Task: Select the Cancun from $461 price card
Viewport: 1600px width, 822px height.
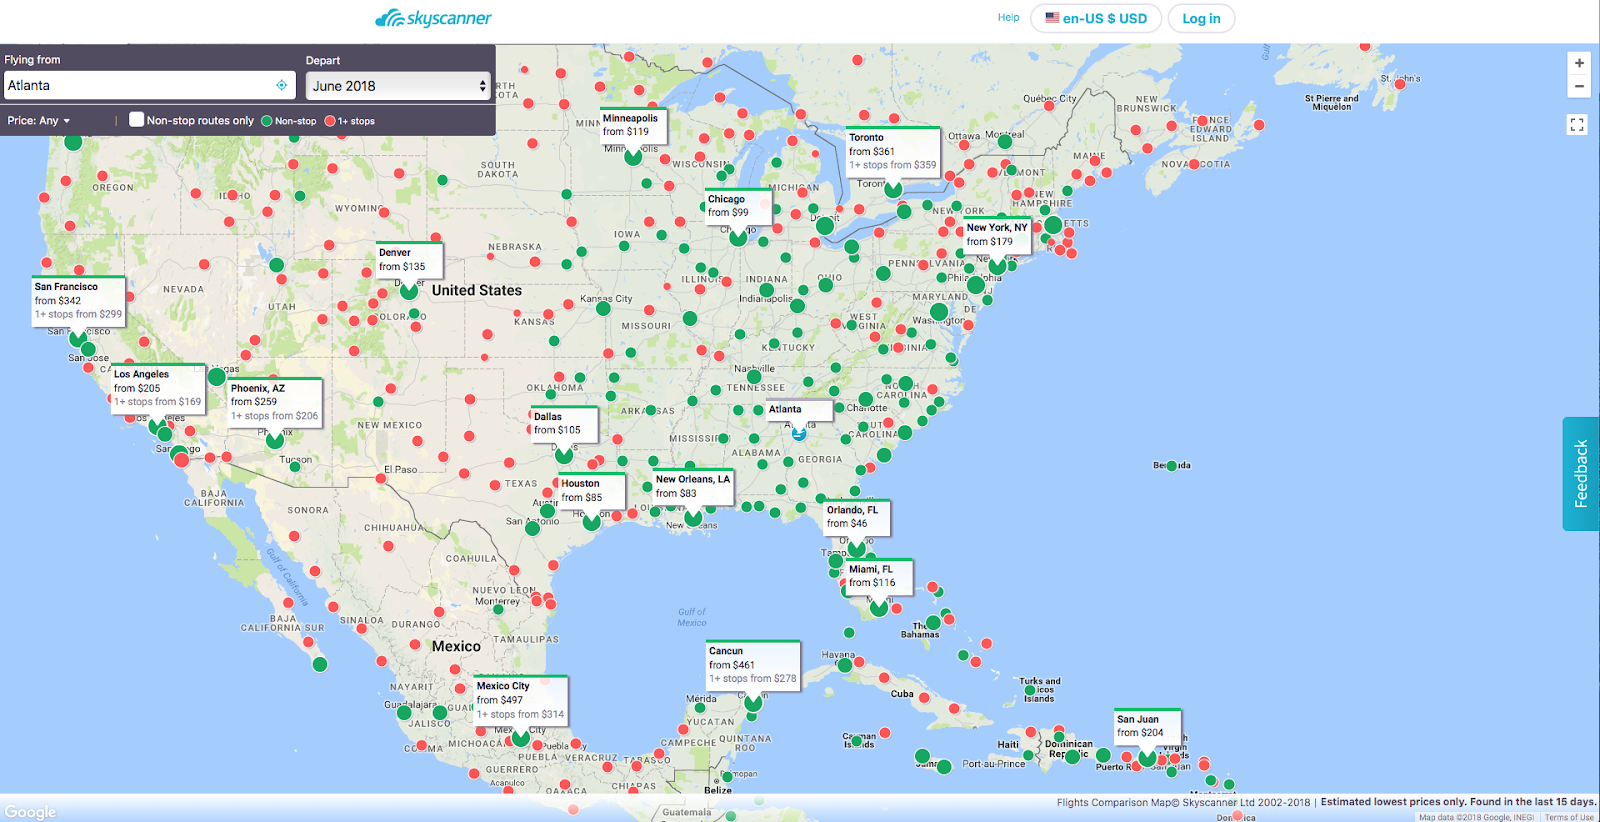Action: tap(753, 665)
